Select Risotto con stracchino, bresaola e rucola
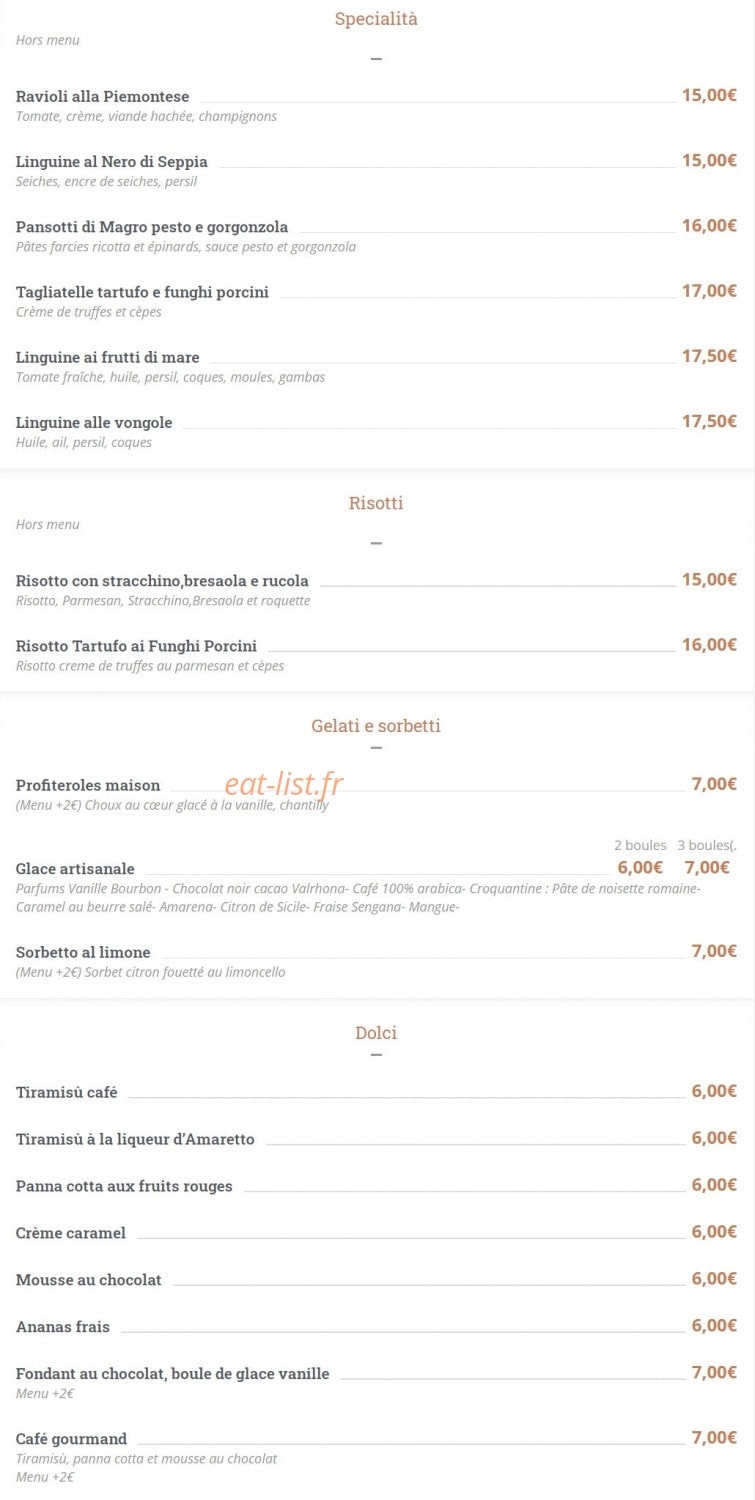The height and width of the screenshot is (1500, 755). [162, 581]
